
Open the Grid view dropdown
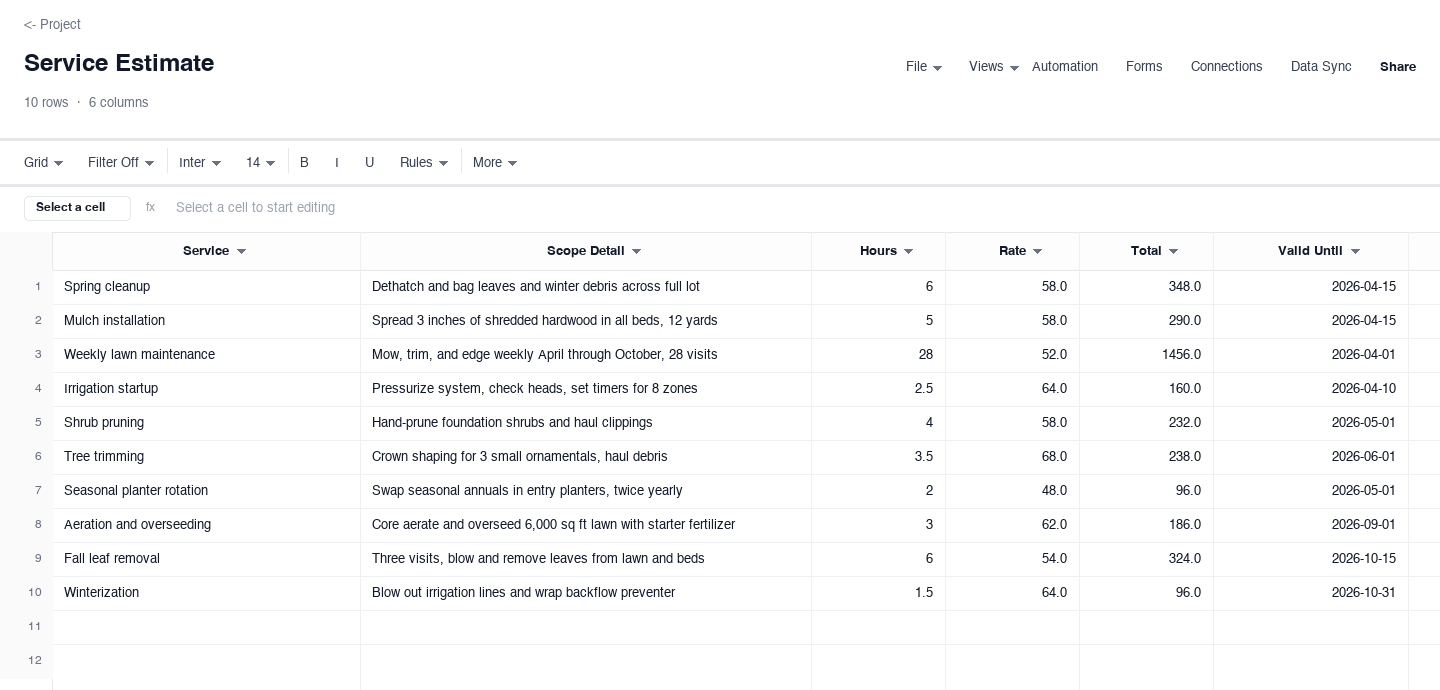click(x=44, y=163)
